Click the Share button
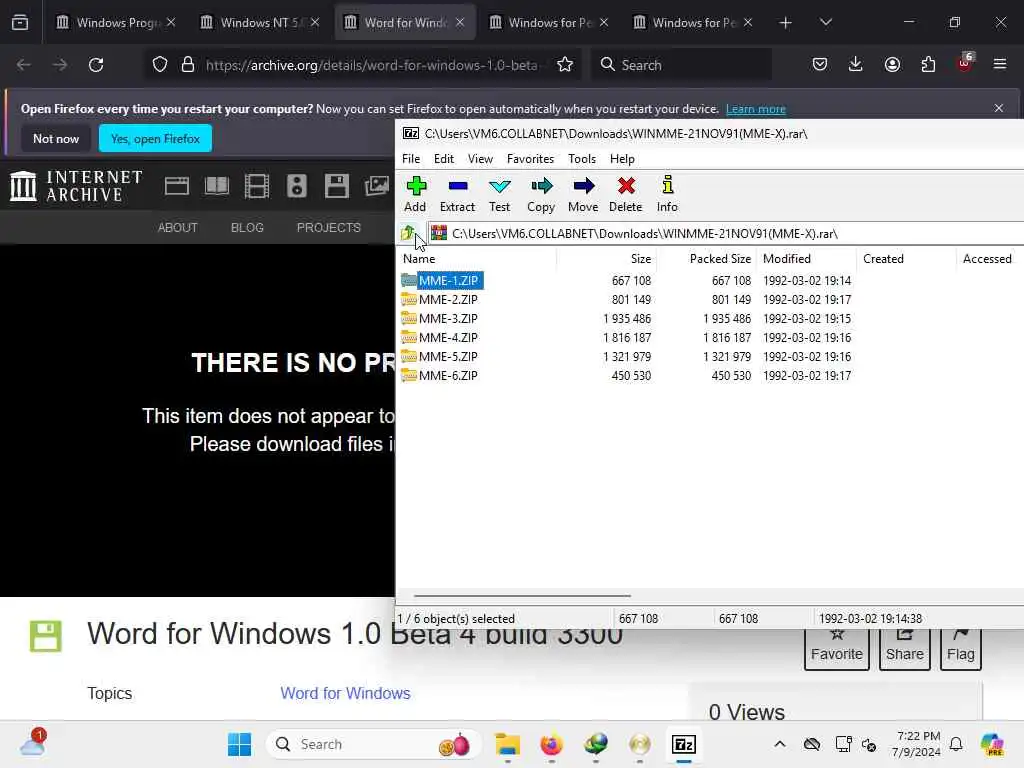This screenshot has height=768, width=1024. (x=904, y=648)
